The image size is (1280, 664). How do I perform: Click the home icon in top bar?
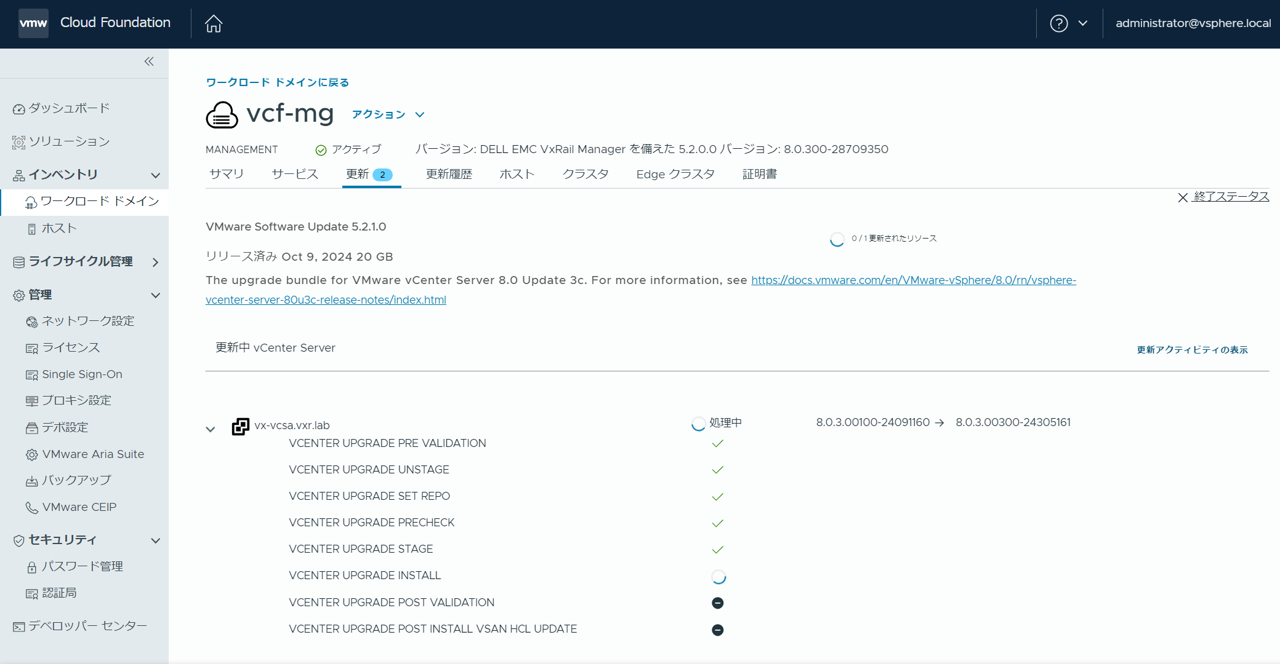[213, 24]
